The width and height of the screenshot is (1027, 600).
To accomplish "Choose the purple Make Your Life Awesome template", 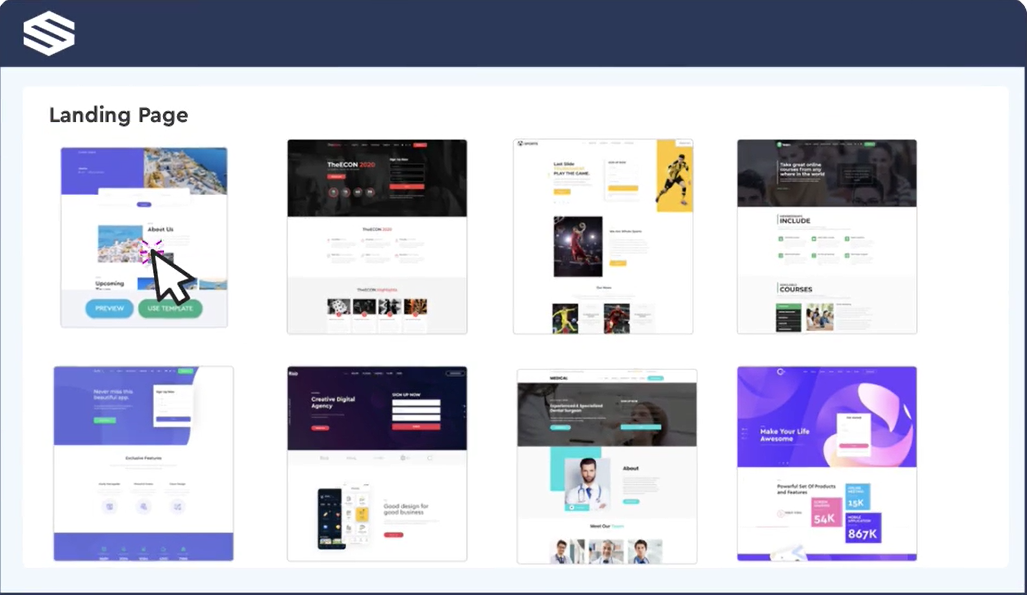I will pyautogui.click(x=827, y=464).
